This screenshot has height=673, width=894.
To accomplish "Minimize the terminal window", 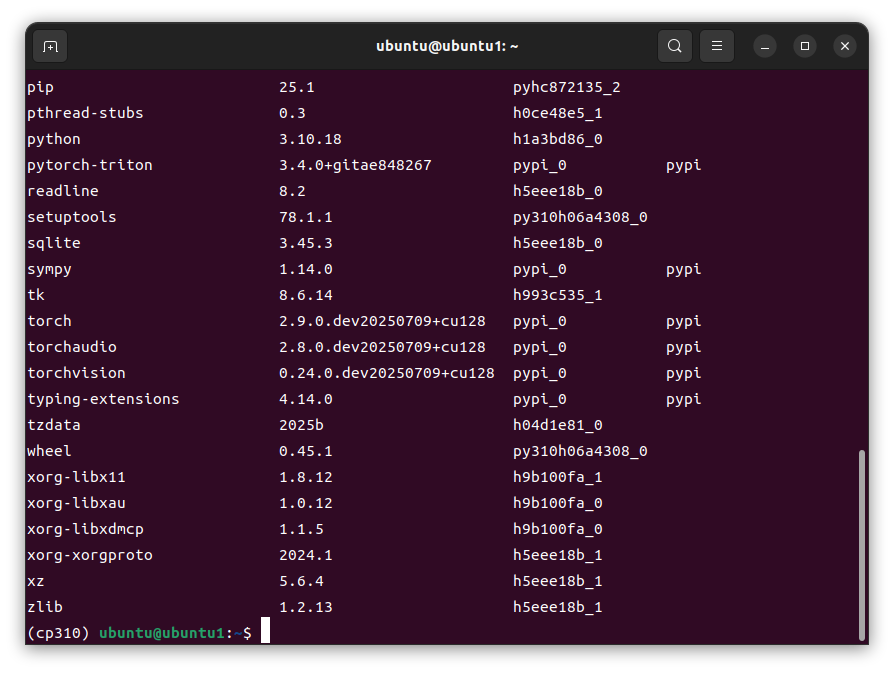I will (x=765, y=46).
